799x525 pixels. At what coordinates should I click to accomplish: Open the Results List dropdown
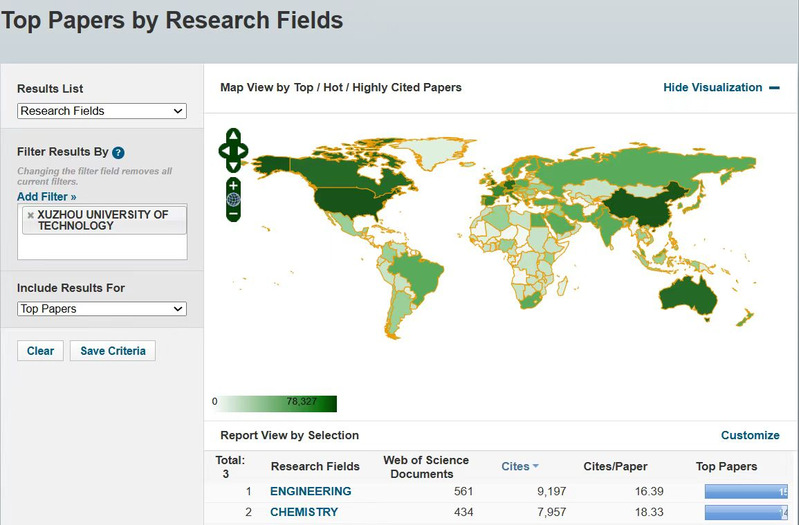(102, 111)
